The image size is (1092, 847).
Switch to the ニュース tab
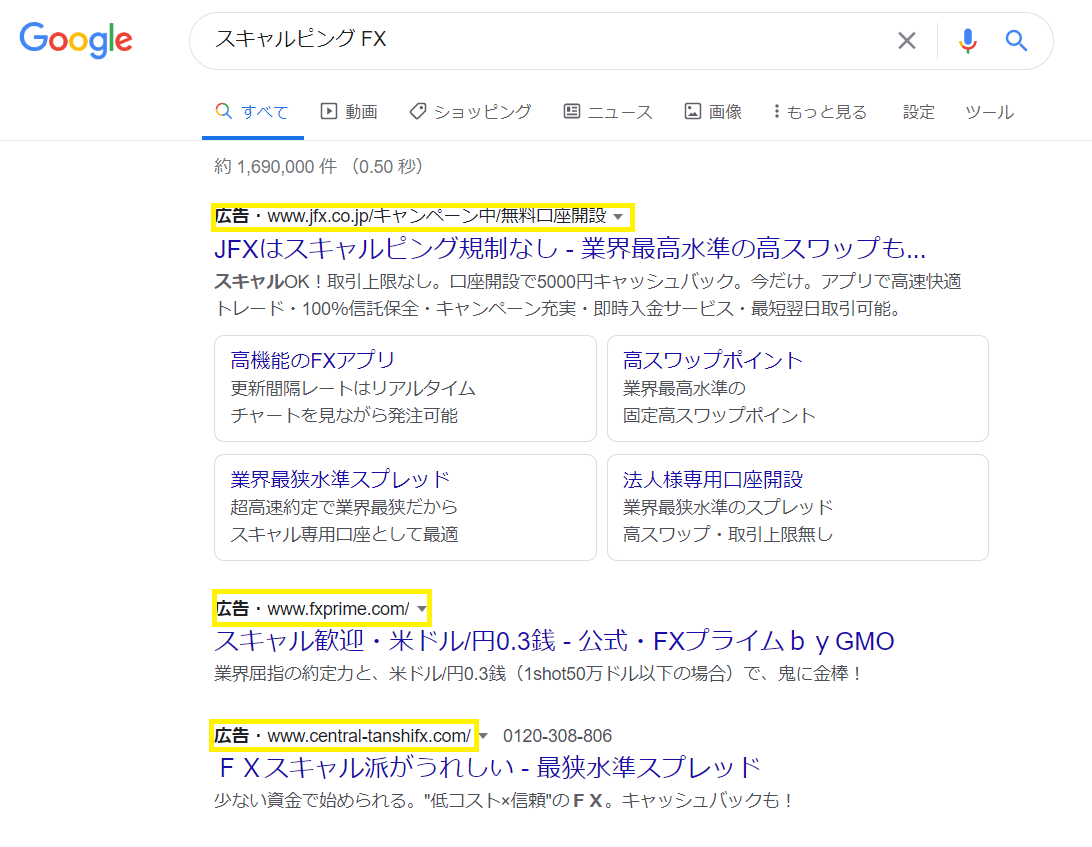(x=608, y=111)
